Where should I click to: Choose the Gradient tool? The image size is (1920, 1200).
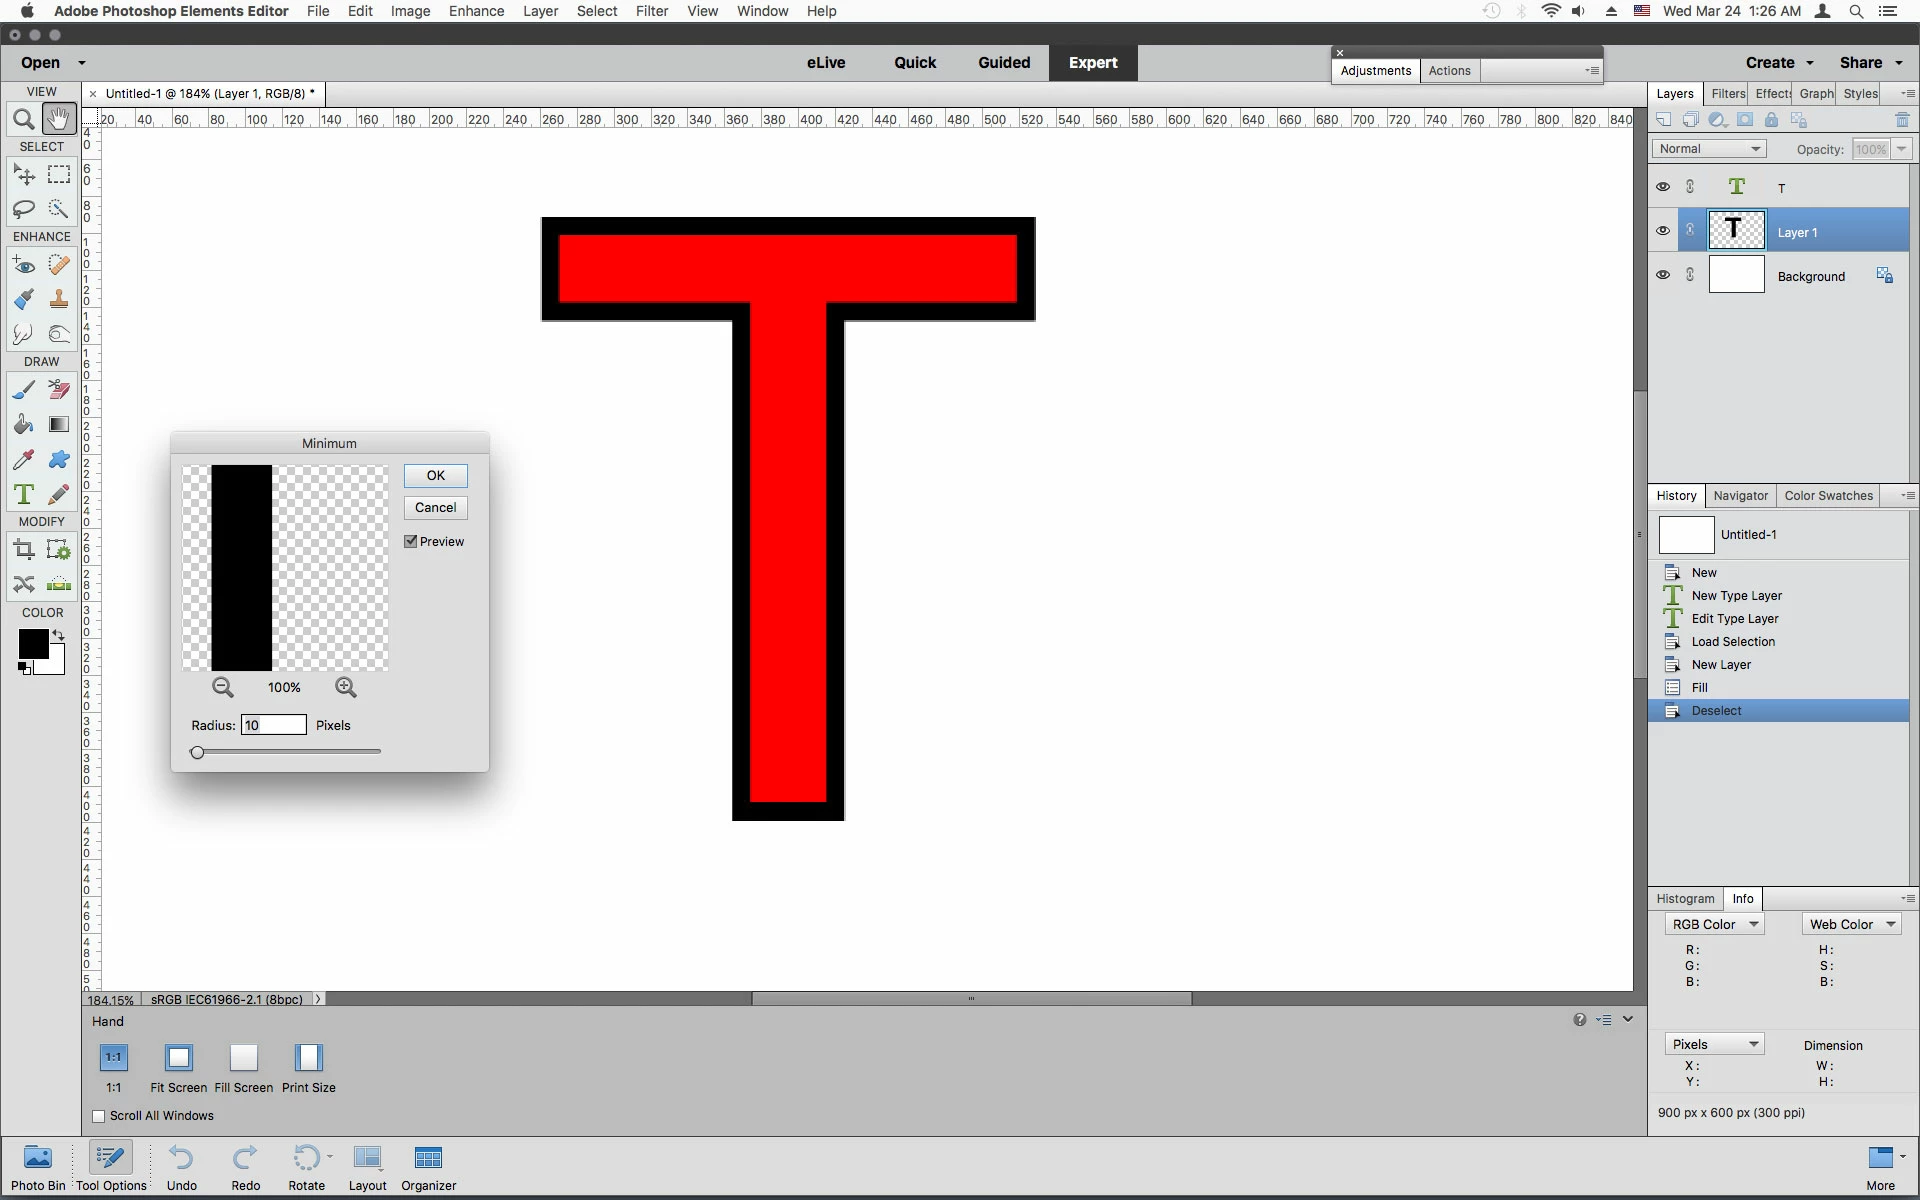click(59, 424)
